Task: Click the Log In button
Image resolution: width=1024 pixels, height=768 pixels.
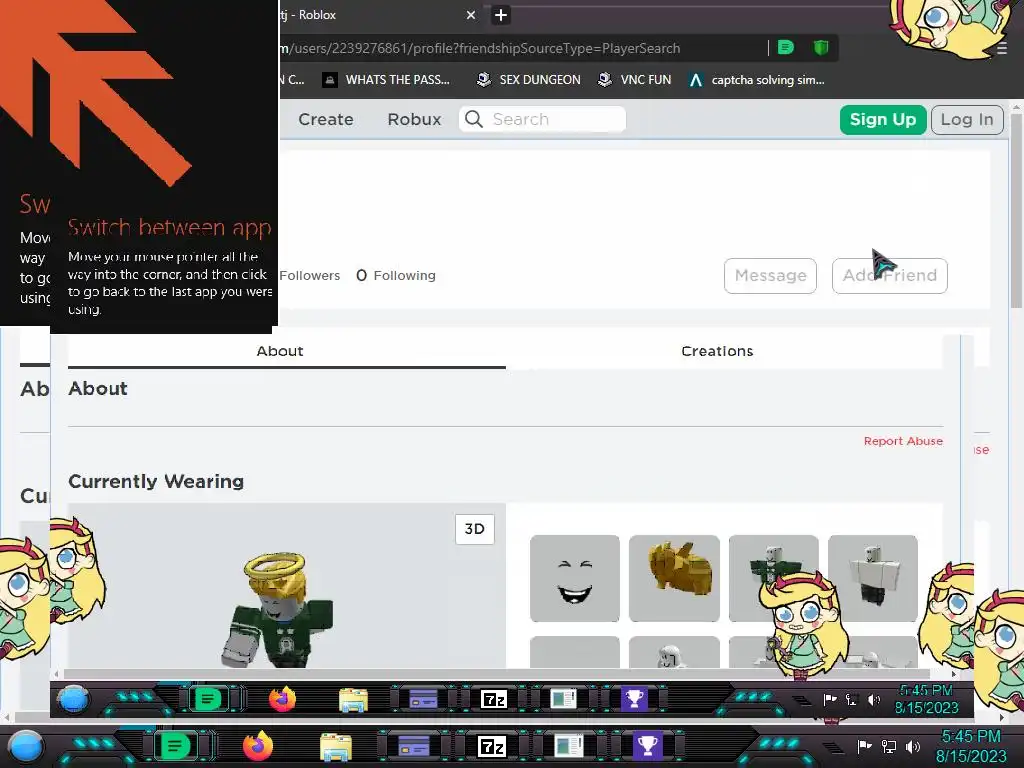Action: coord(967,120)
